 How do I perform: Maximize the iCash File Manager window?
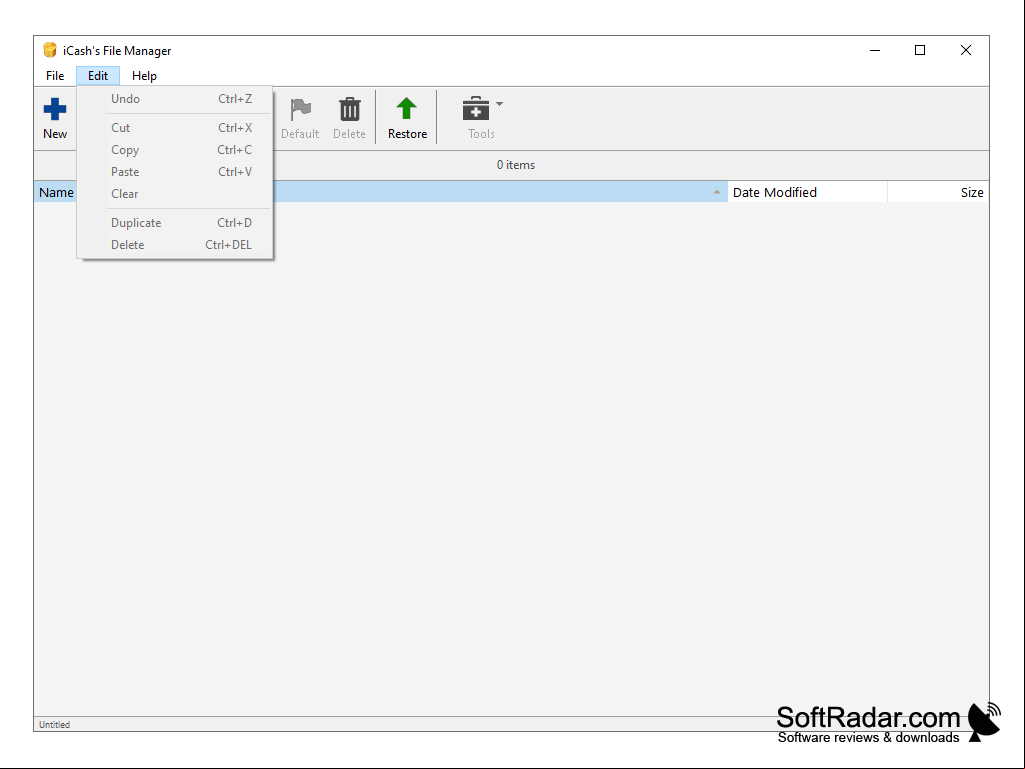tap(920, 50)
